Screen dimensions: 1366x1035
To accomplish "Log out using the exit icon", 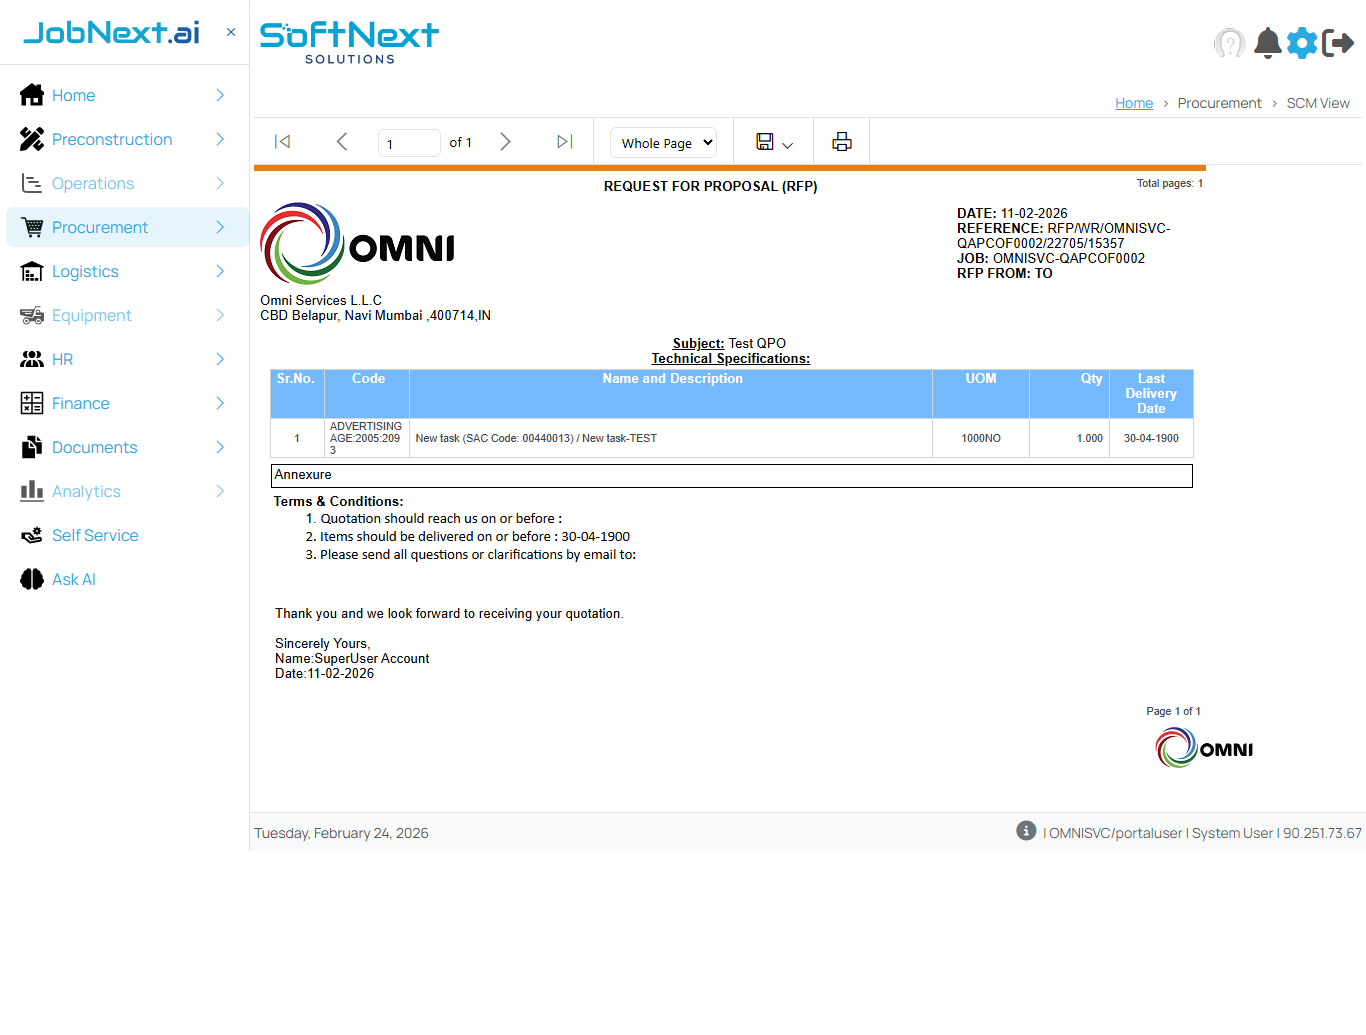I will tap(1337, 43).
